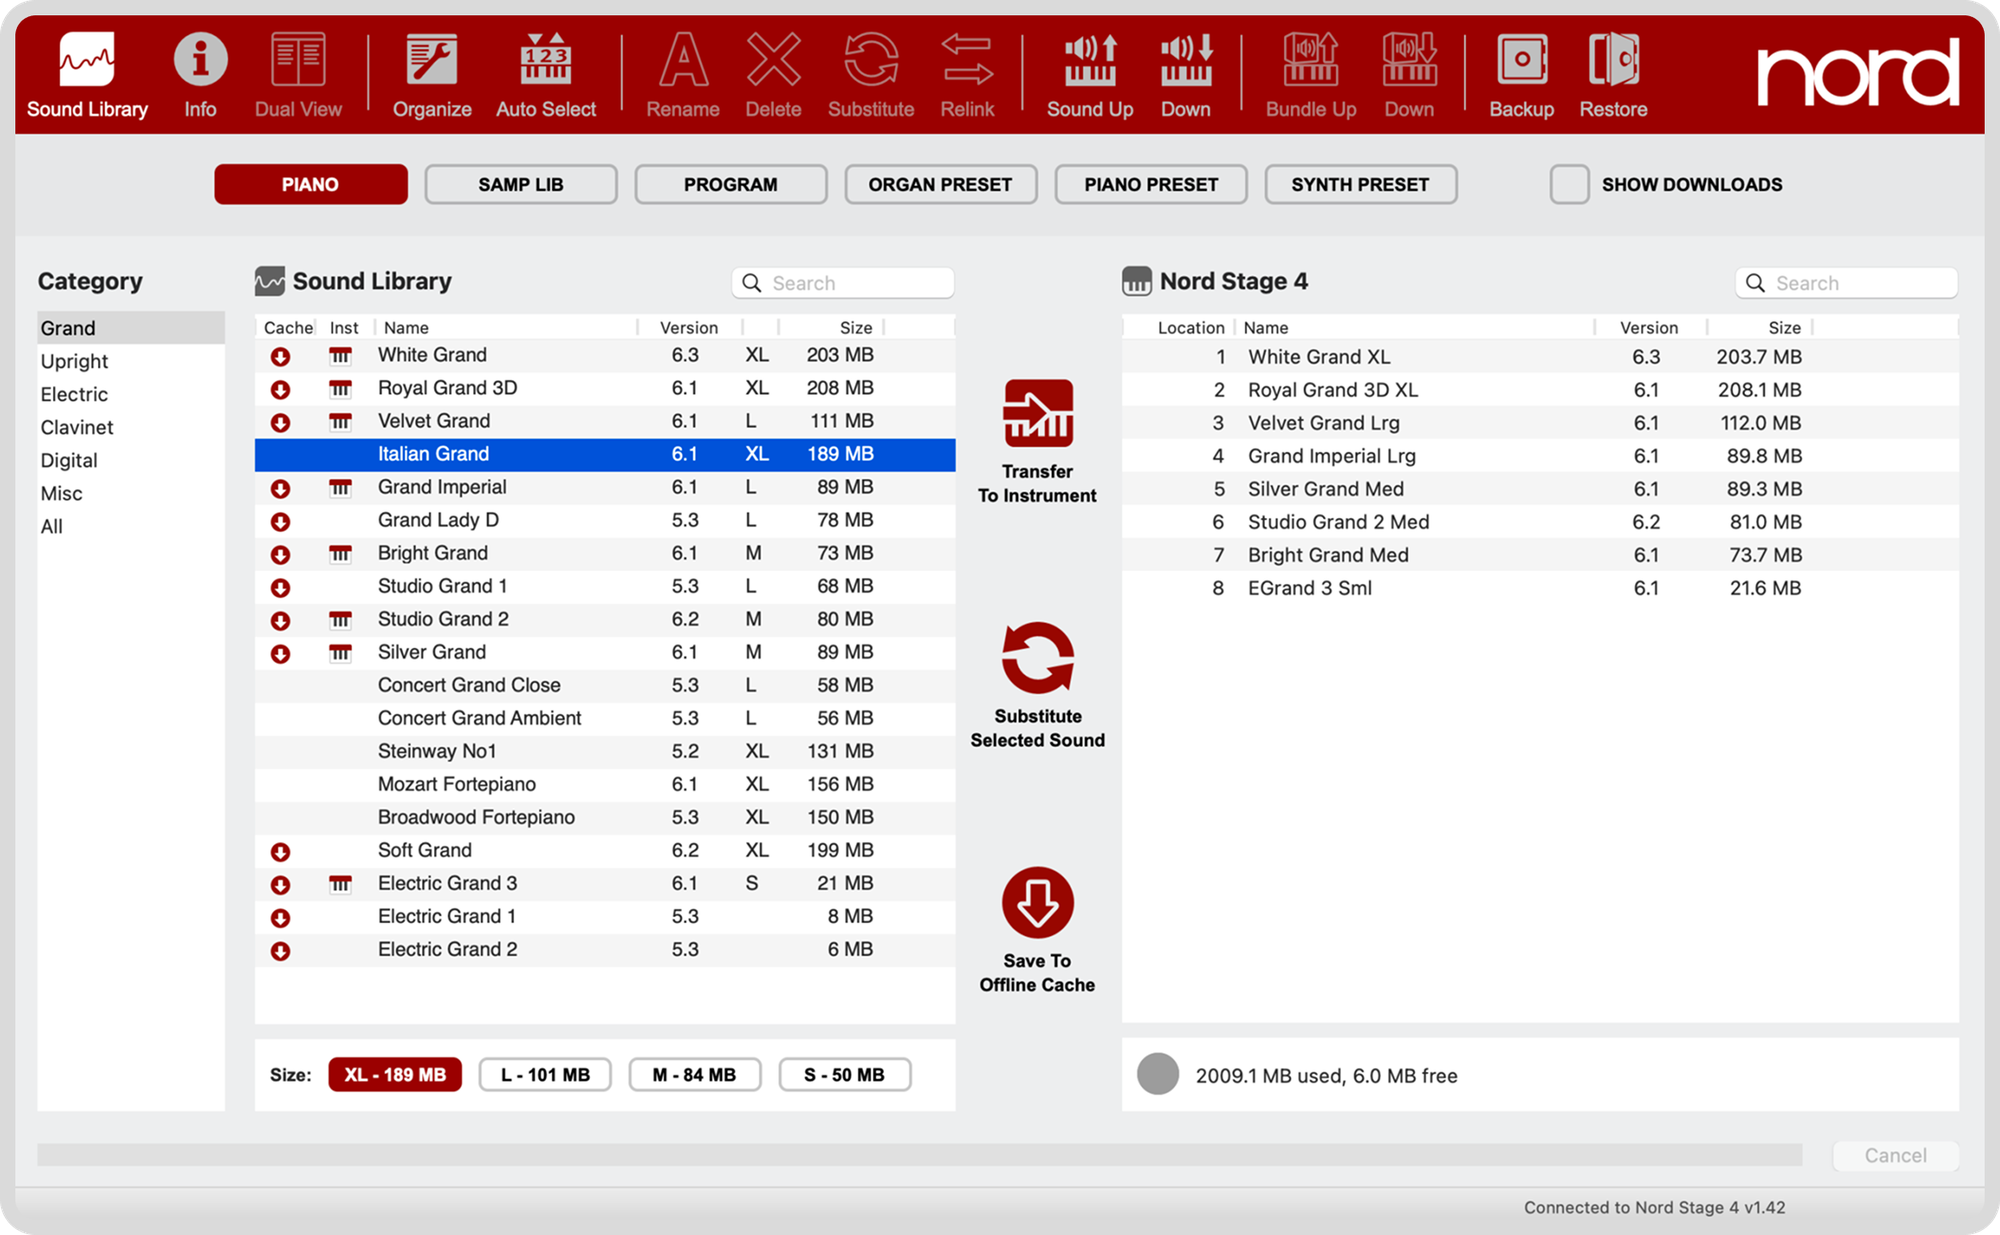Select the L - 101 MB size option
Image resolution: width=2000 pixels, height=1235 pixels.
[x=545, y=1075]
